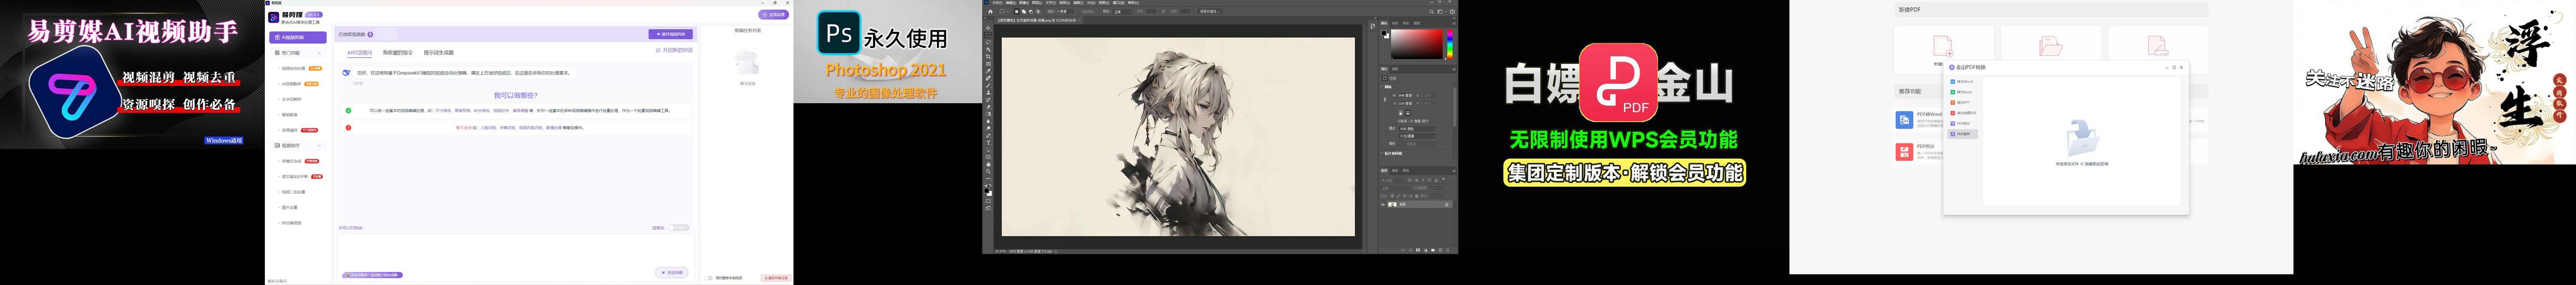Toggle the switch at bottom of task list
Screen dimensions: 2576x285
click(708, 278)
